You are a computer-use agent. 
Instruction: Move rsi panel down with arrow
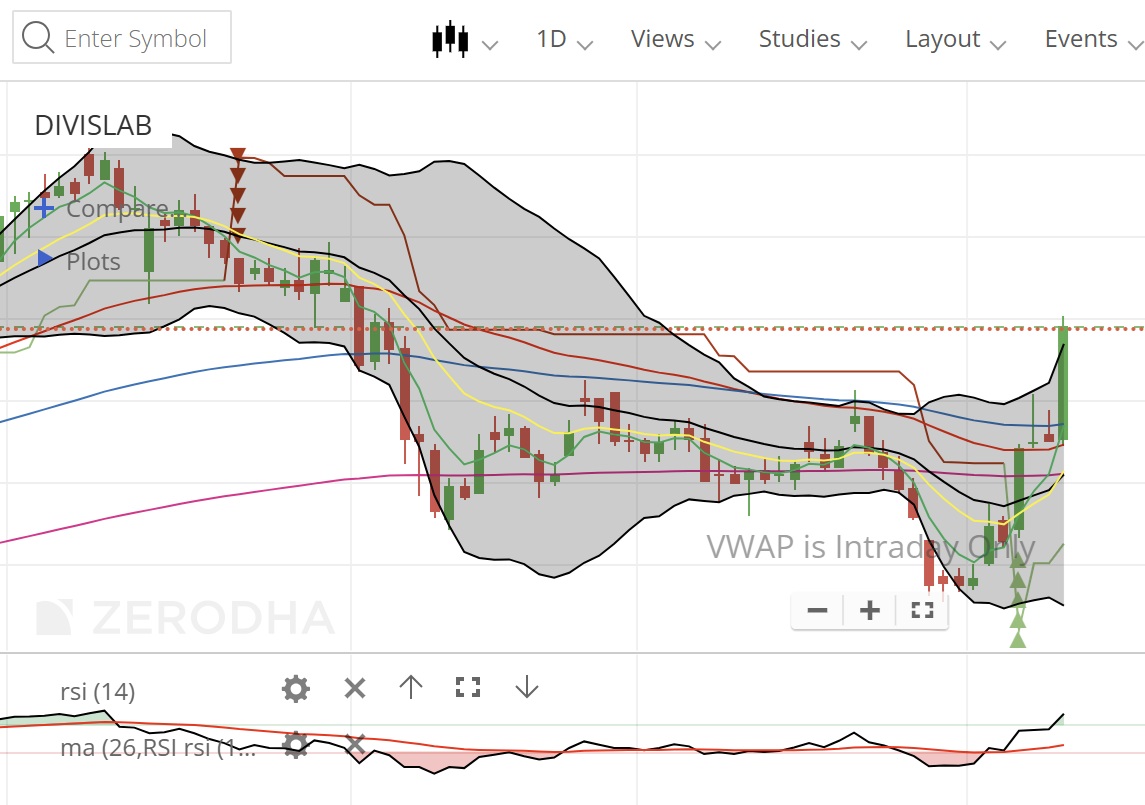tap(526, 687)
